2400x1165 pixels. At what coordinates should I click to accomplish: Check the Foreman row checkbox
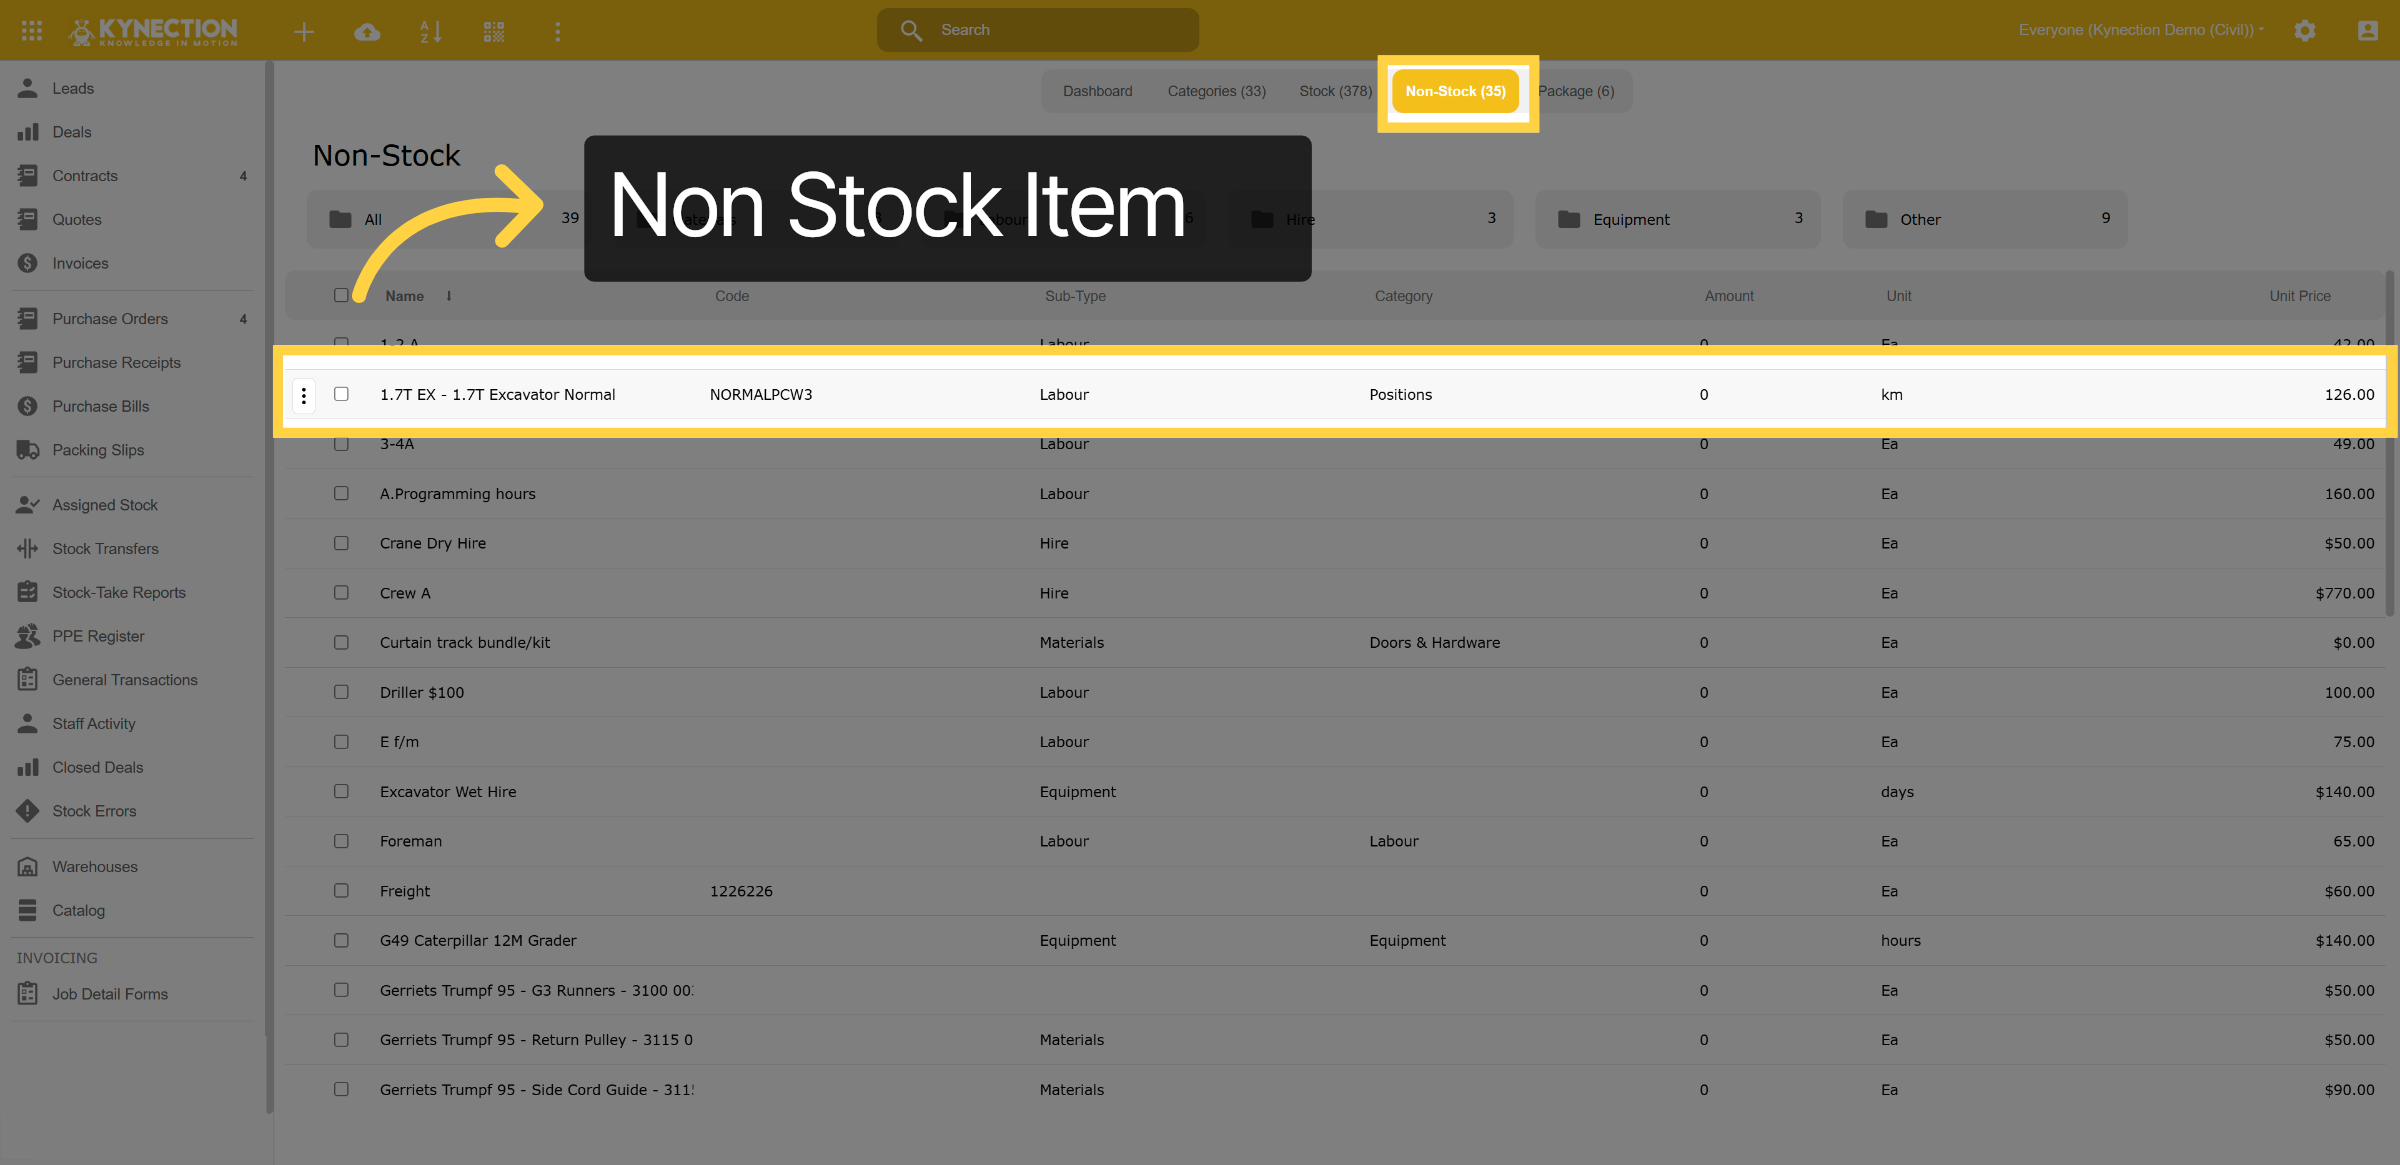pyautogui.click(x=341, y=841)
